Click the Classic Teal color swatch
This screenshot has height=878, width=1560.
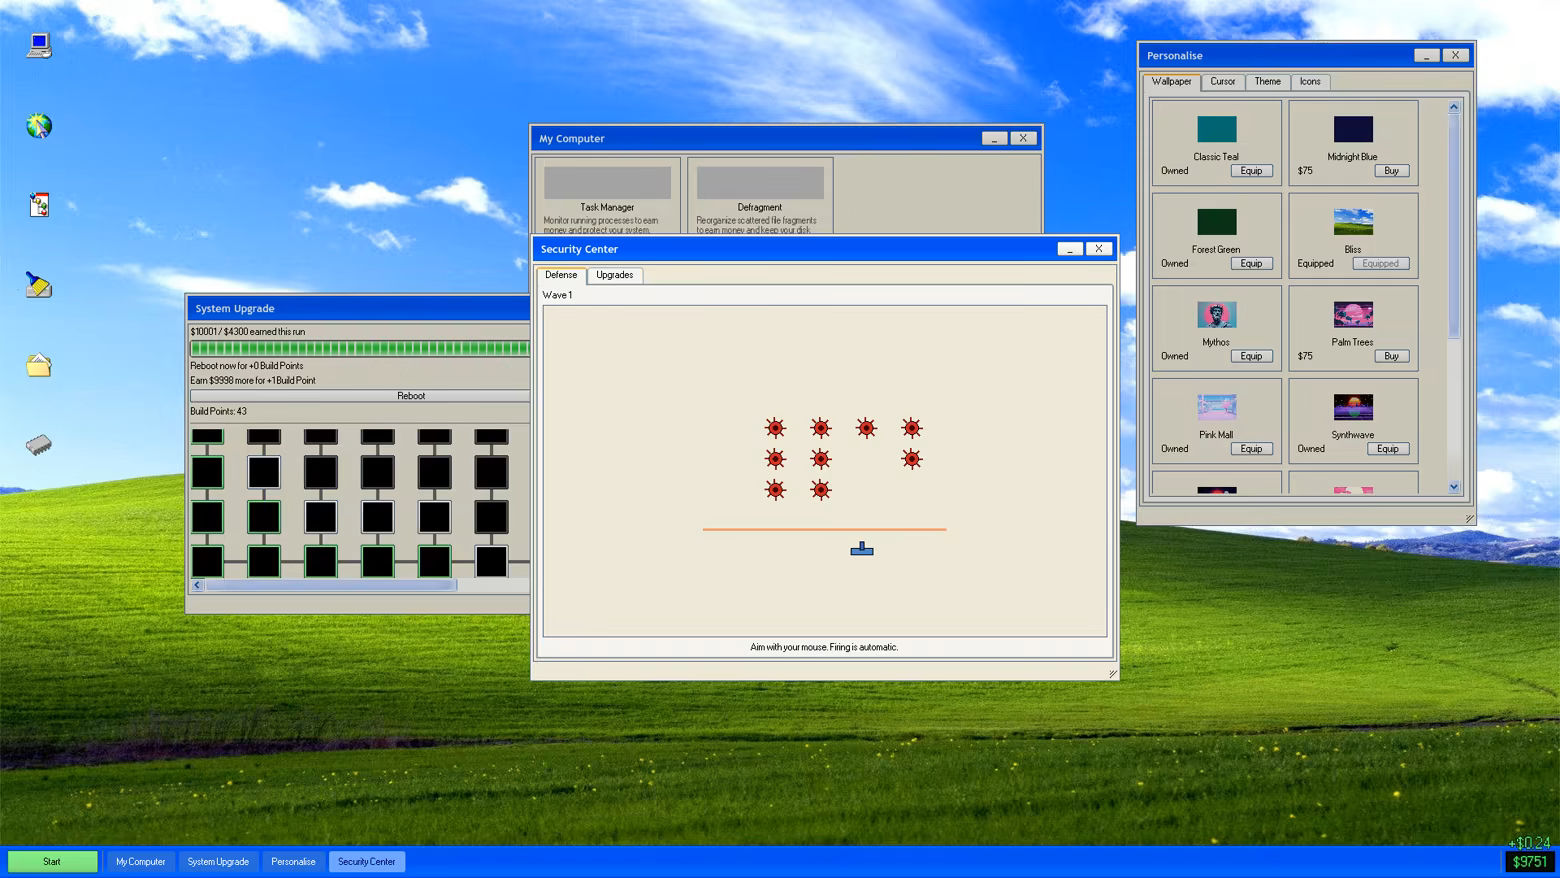tap(1216, 129)
